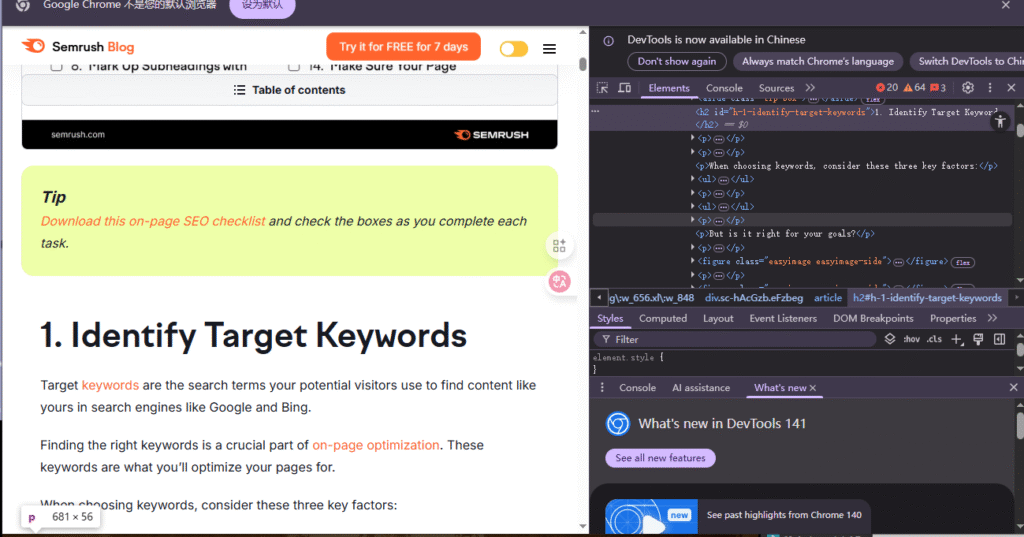Click Try it for FREE for 7 days
Viewport: 1024px width, 537px height.
click(403, 47)
